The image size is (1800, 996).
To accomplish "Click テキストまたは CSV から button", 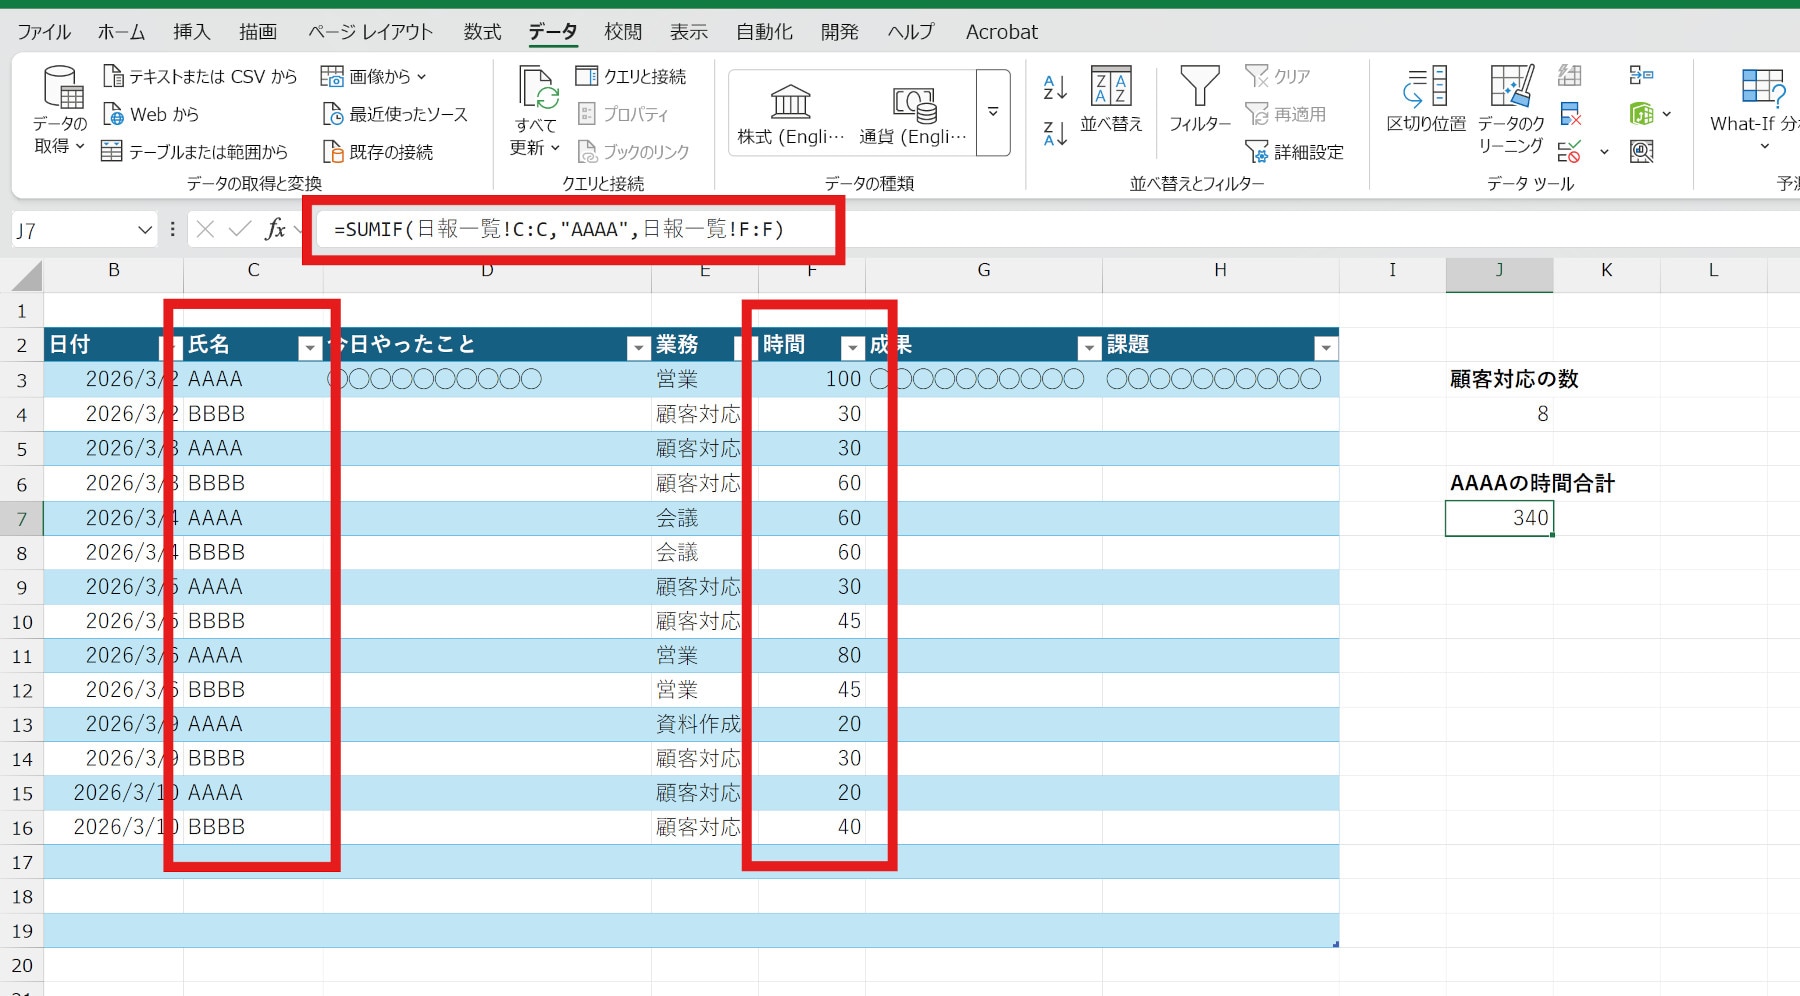I will [200, 76].
